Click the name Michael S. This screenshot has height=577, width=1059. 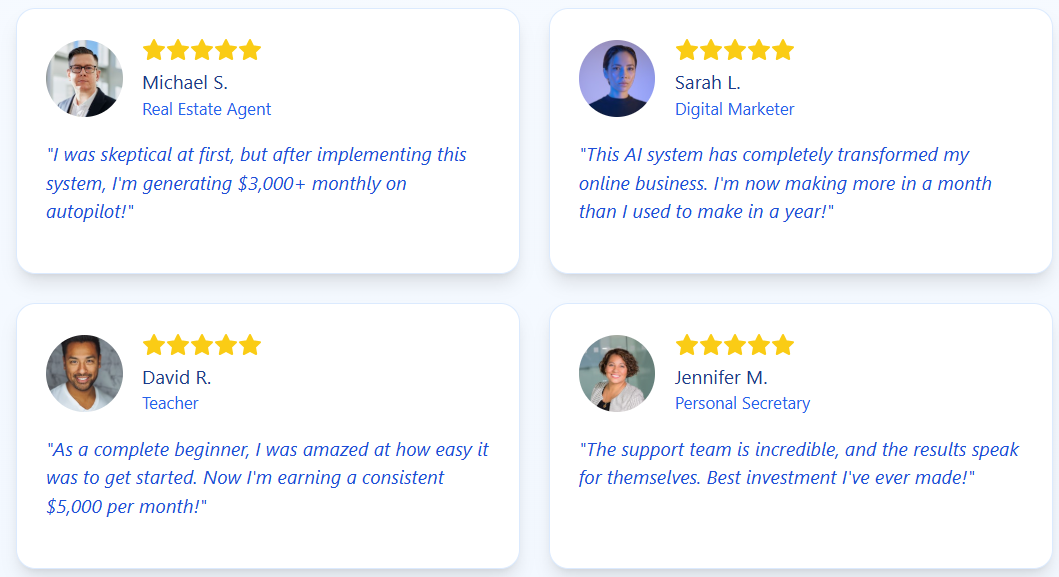(x=185, y=82)
